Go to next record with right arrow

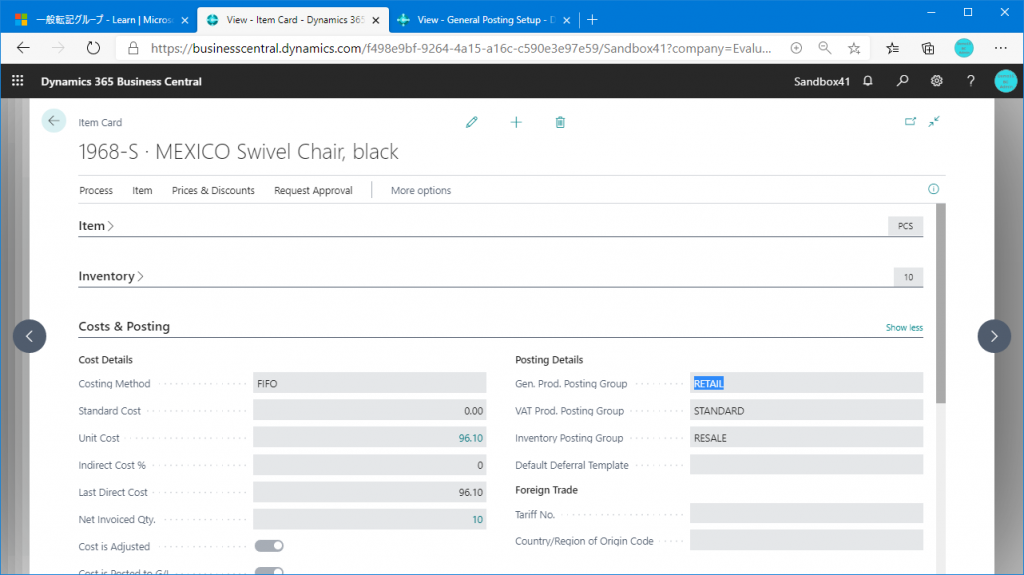(x=994, y=336)
